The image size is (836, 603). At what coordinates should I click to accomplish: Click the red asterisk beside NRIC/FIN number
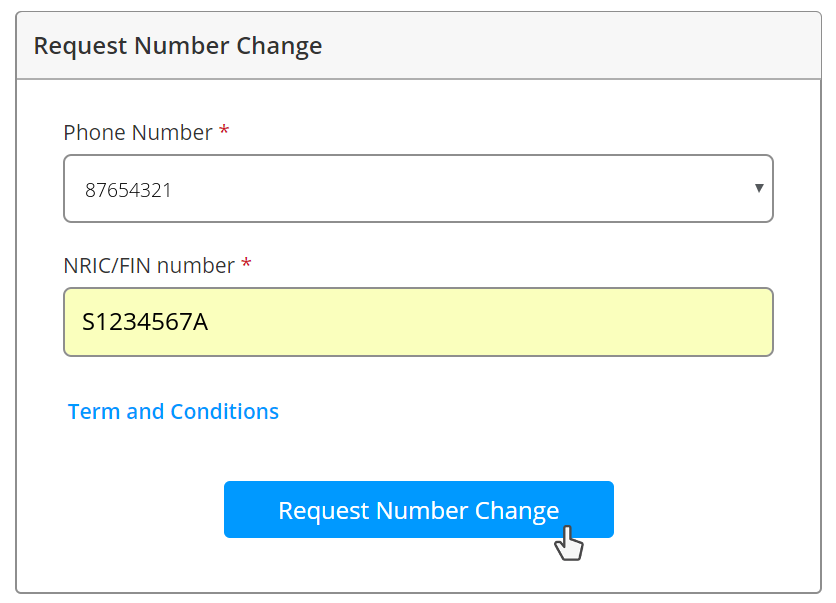tap(247, 266)
